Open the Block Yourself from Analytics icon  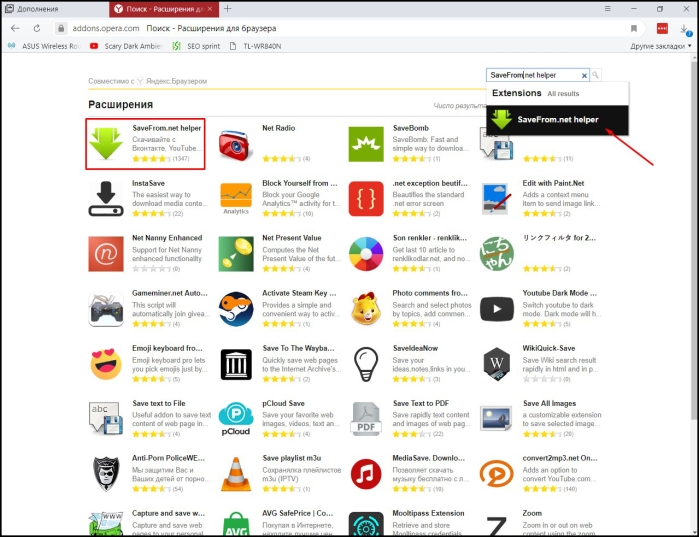click(x=236, y=199)
